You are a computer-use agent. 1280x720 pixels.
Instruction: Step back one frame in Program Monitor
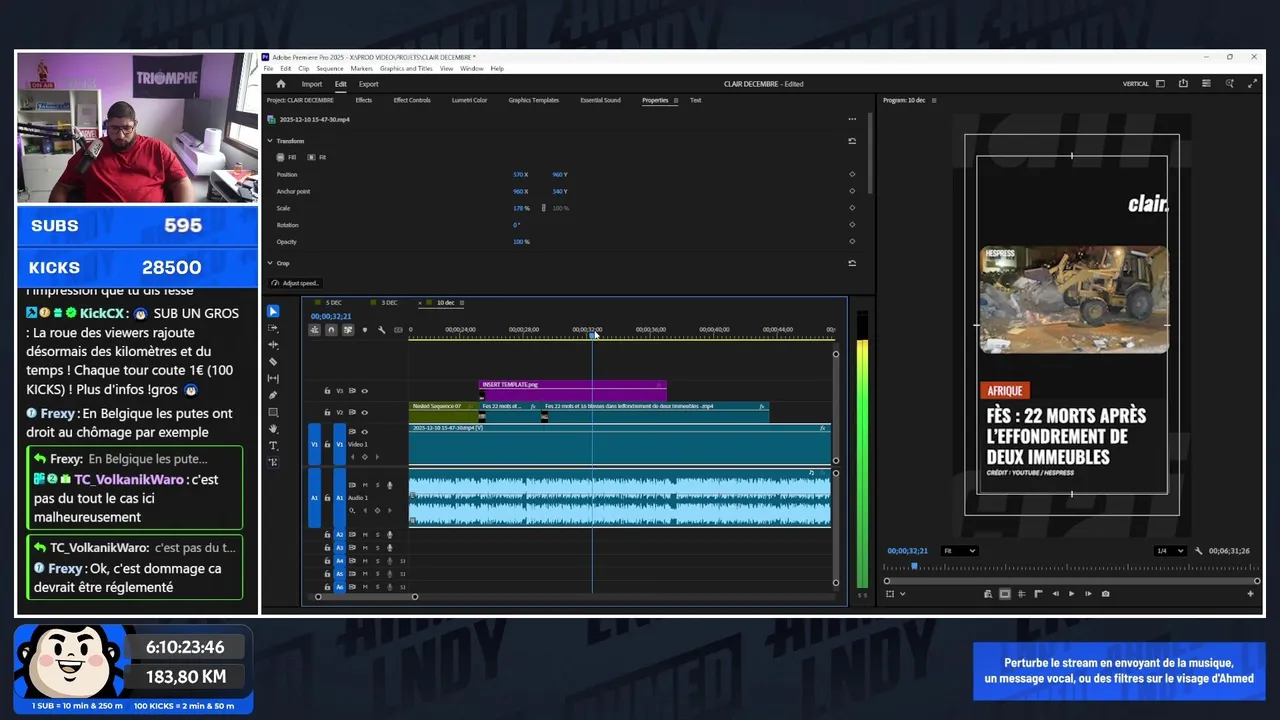pos(1055,594)
